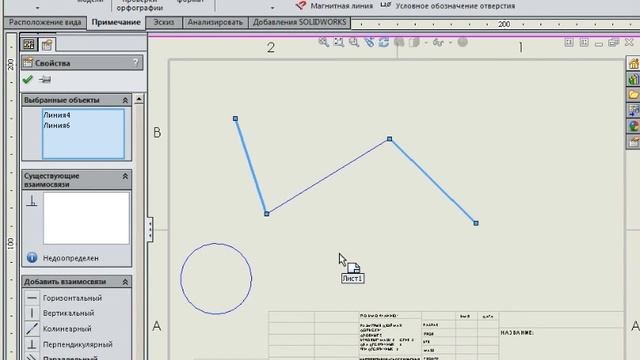Viewport: 640px width, 360px height.
Task: Click vertex joining left and middle lines
Action: pos(267,213)
